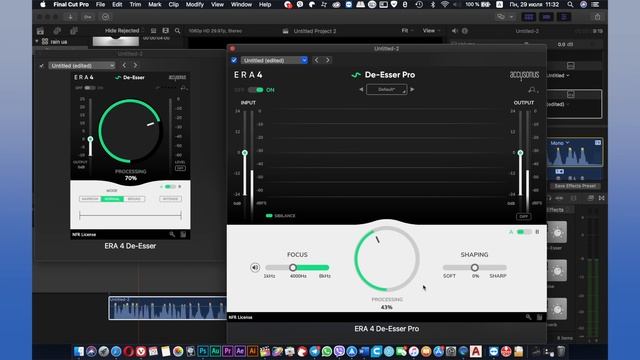The height and width of the screenshot is (360, 640).
Task: Click the PROCESSING 70% knob in small De-Esser
Action: point(130,131)
